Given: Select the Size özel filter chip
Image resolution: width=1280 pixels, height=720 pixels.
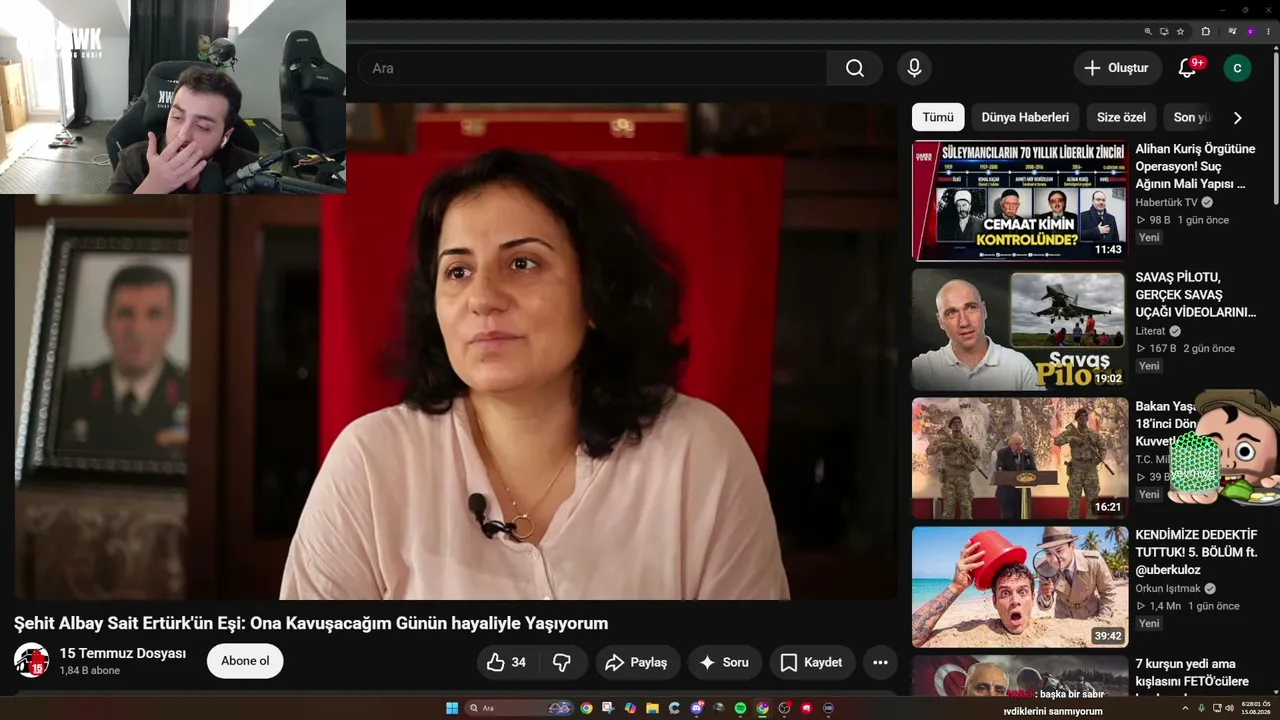Looking at the screenshot, I should [1121, 117].
